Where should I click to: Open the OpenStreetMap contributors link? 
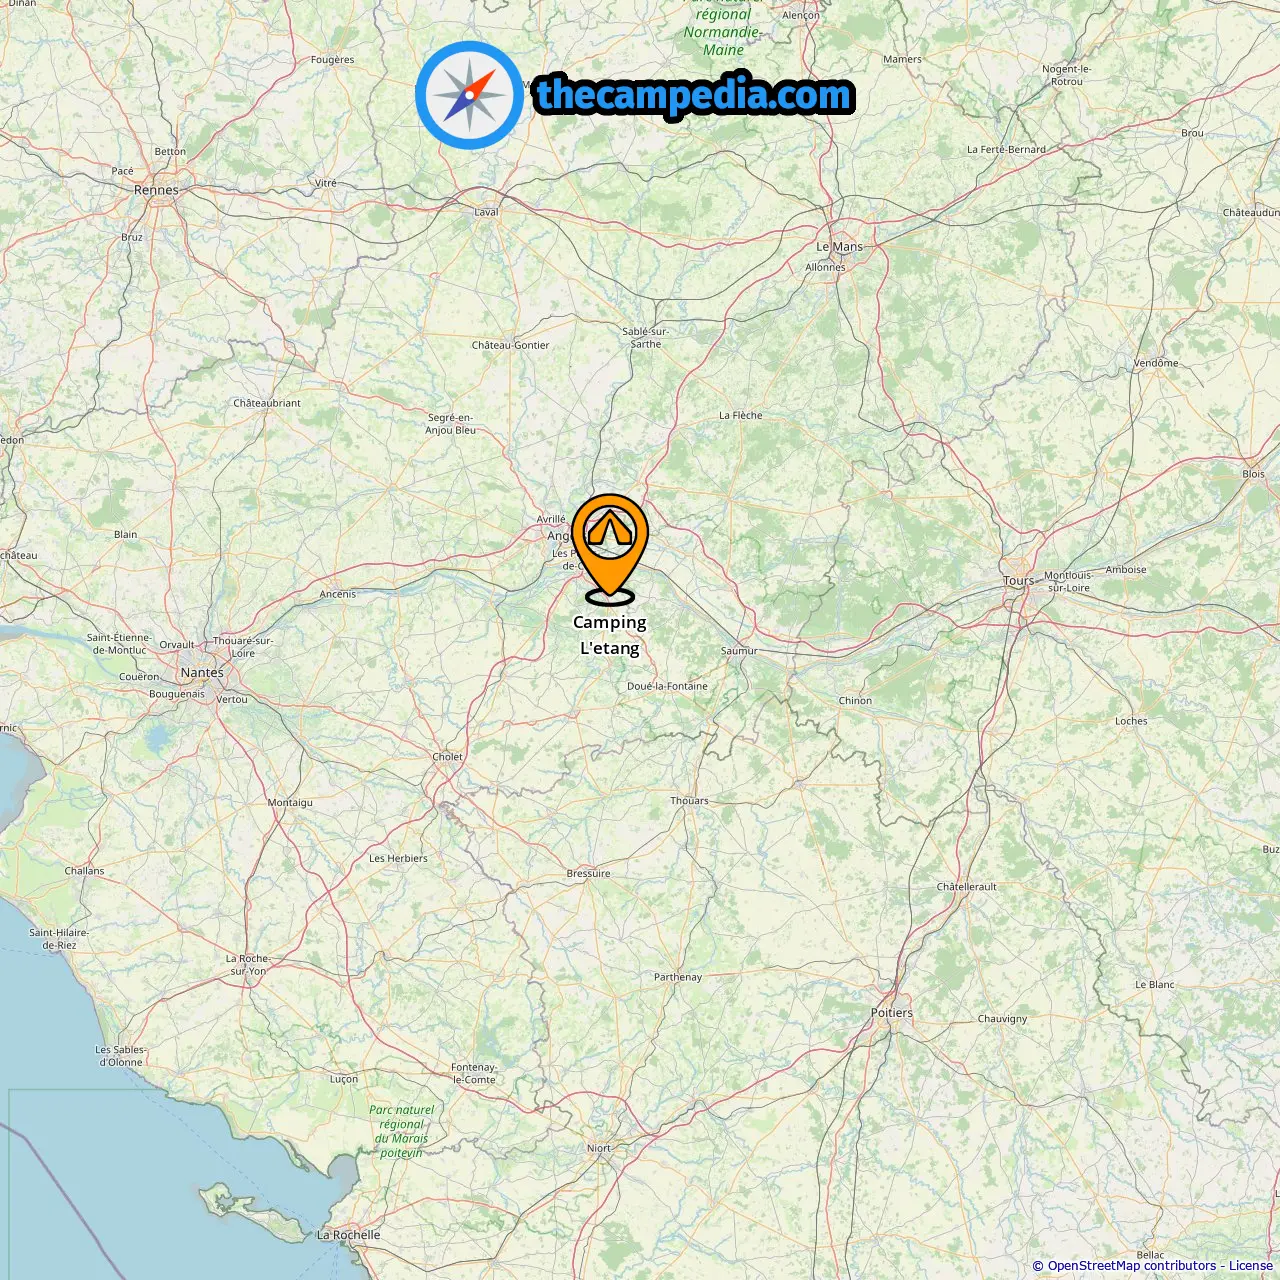point(1132,1266)
